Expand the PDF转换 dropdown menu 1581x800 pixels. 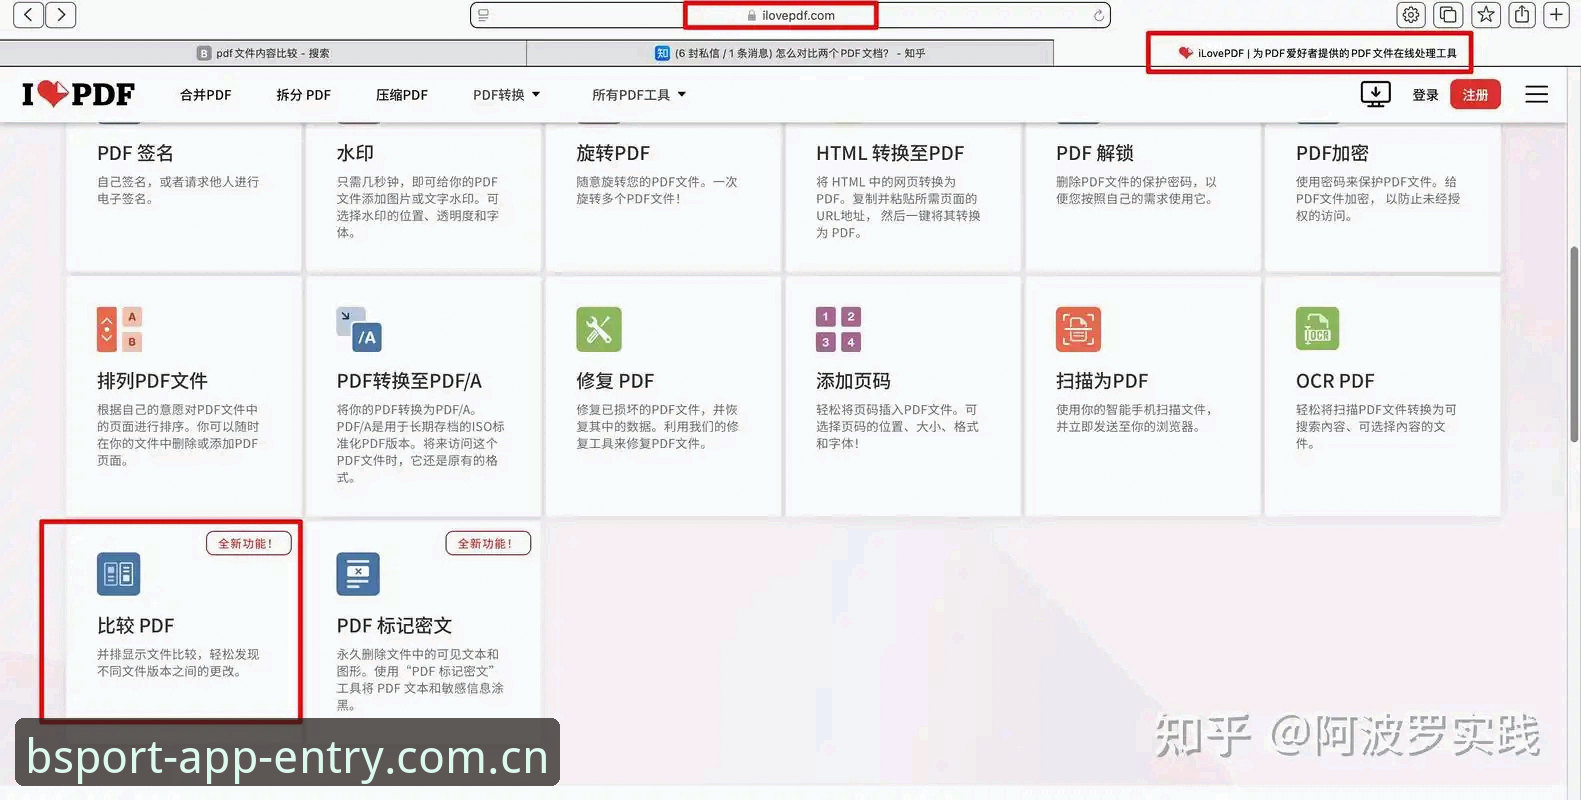pos(506,95)
